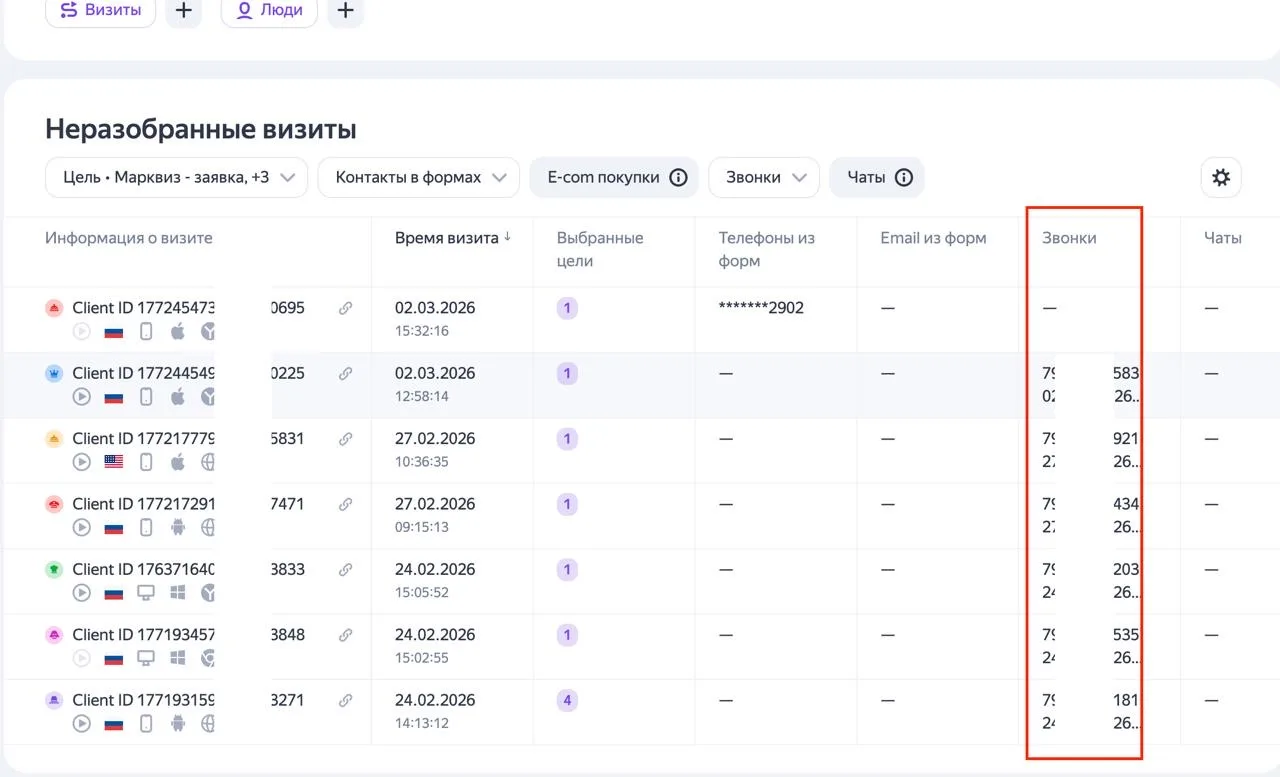Play session recording of the 12:58:14 visit
The image size is (1280, 777).
(82, 397)
